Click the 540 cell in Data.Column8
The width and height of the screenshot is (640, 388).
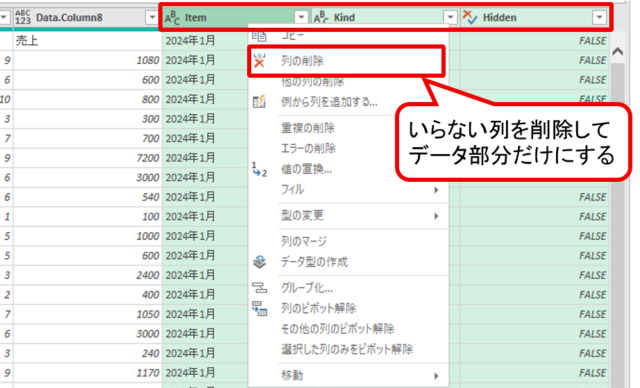(x=87, y=197)
